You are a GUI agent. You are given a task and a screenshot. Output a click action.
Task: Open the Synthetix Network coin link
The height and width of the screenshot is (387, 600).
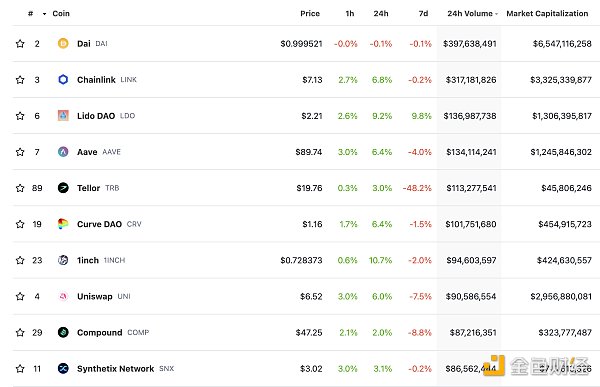(116, 369)
